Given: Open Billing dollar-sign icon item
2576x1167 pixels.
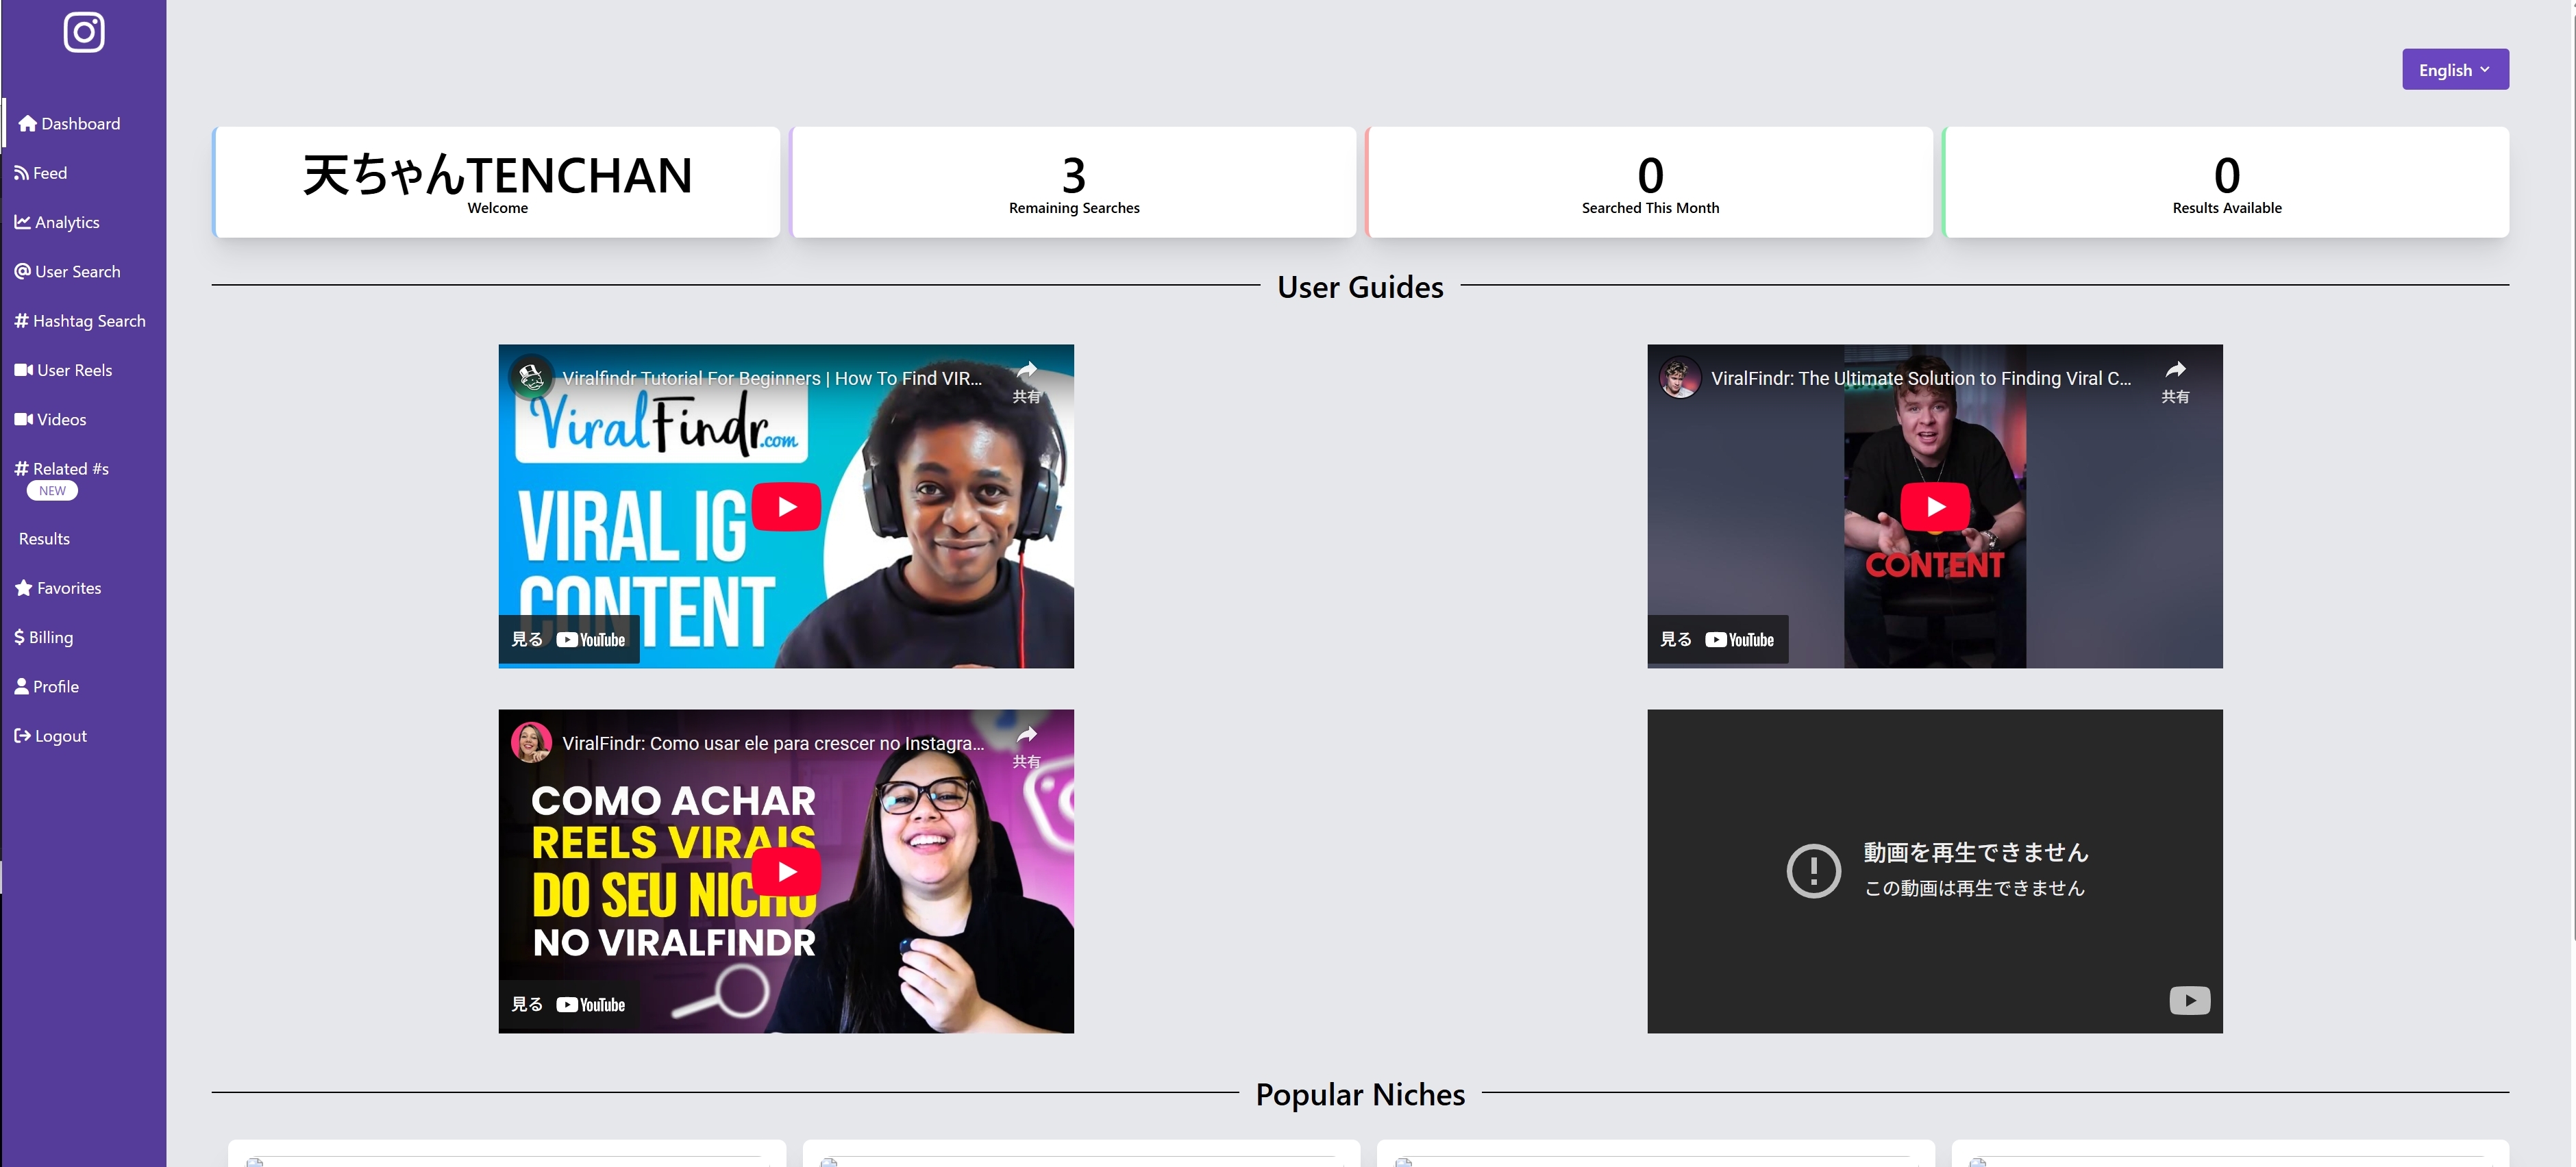Looking at the screenshot, I should tap(19, 637).
